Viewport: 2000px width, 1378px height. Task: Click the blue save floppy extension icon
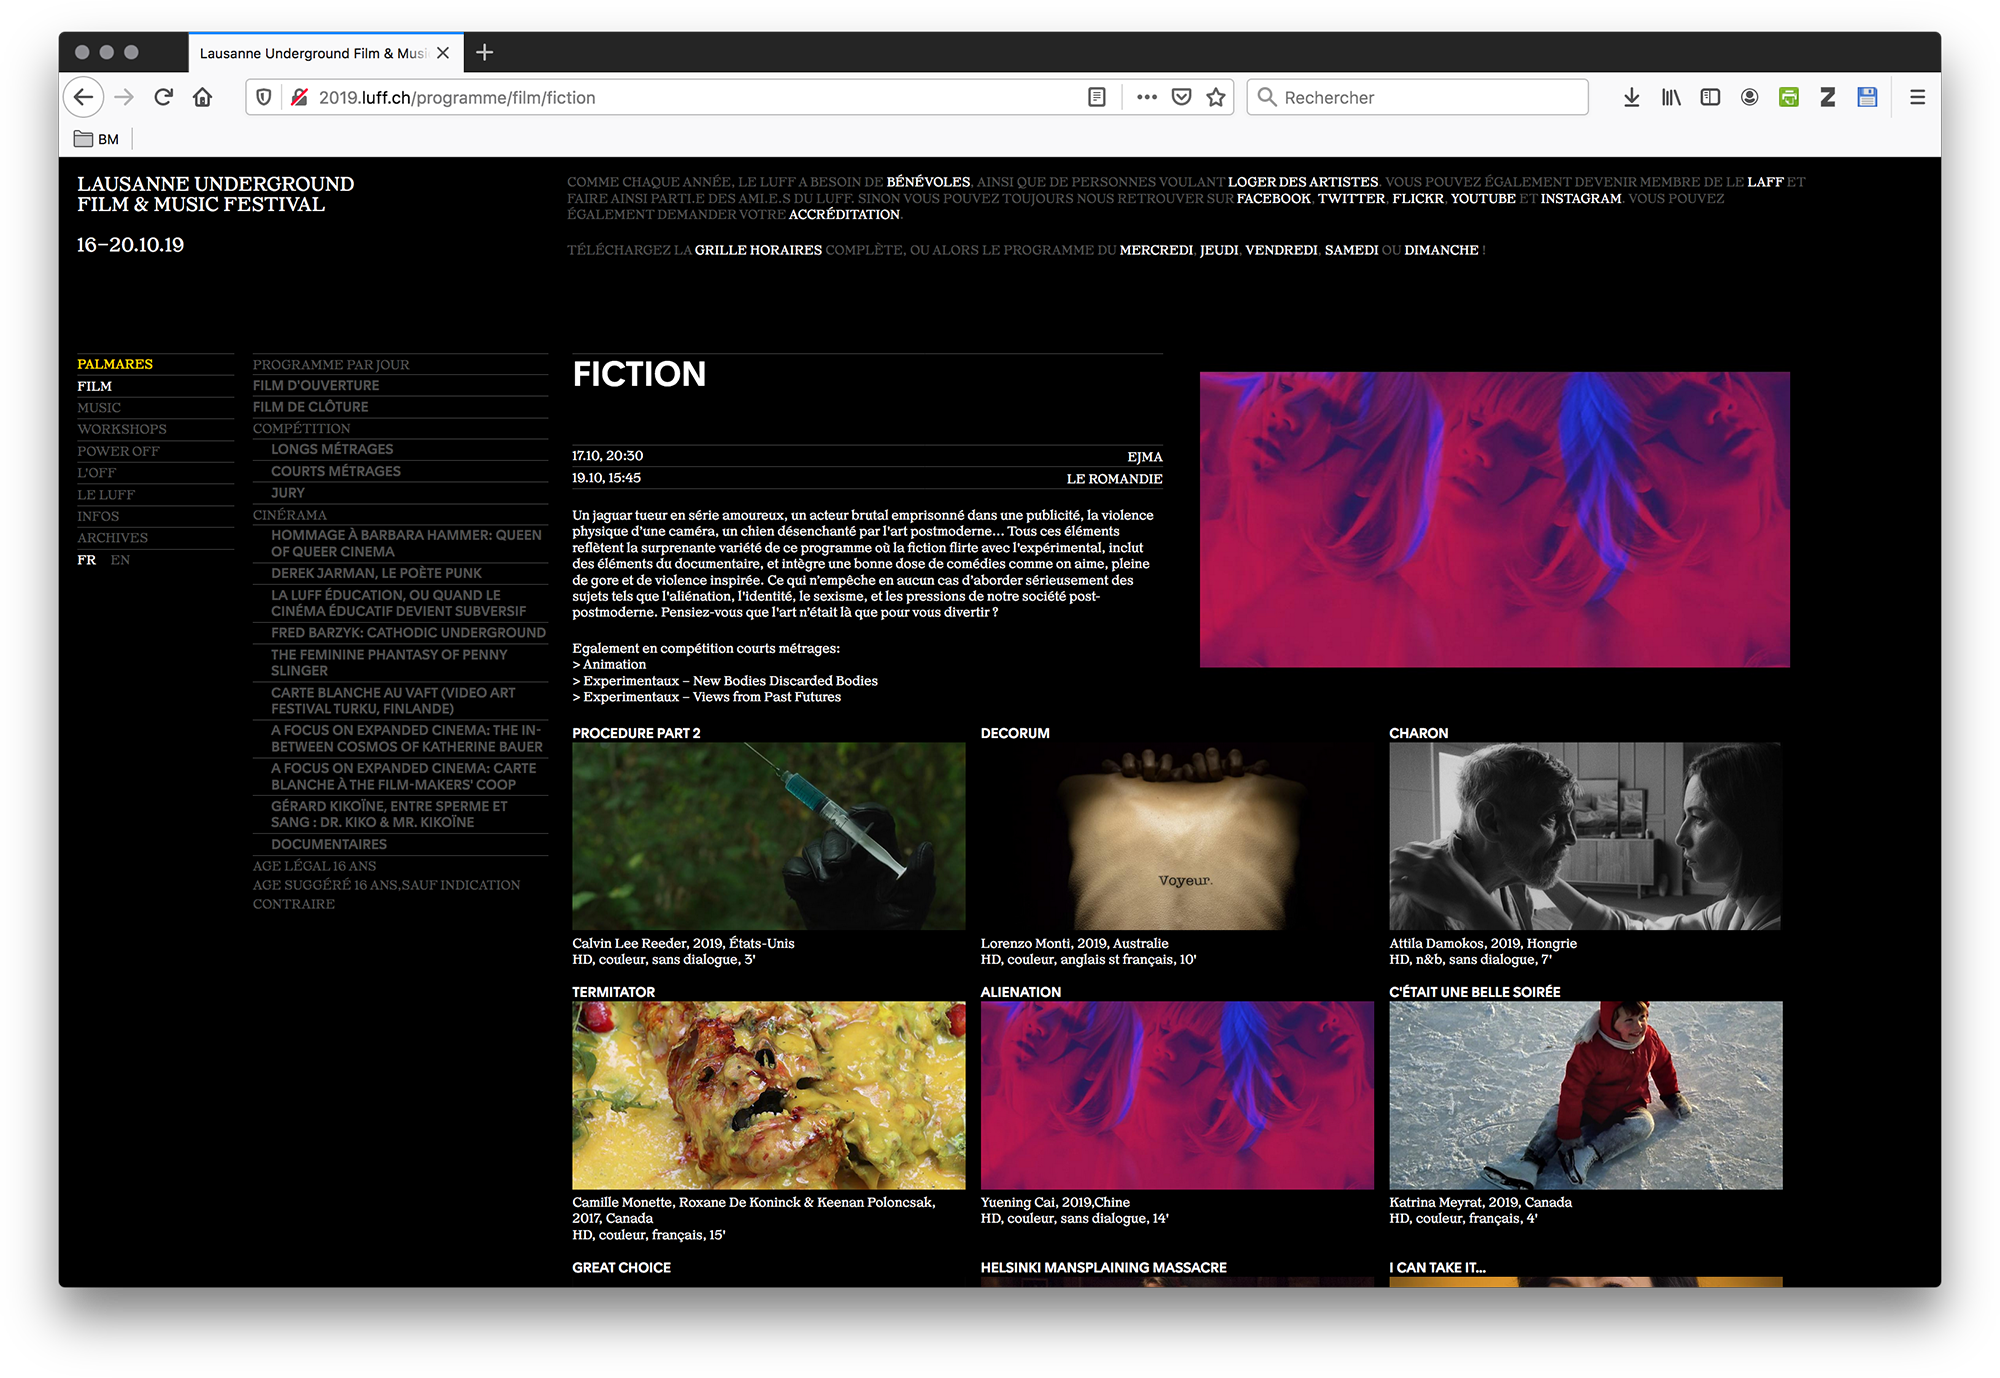[1867, 97]
